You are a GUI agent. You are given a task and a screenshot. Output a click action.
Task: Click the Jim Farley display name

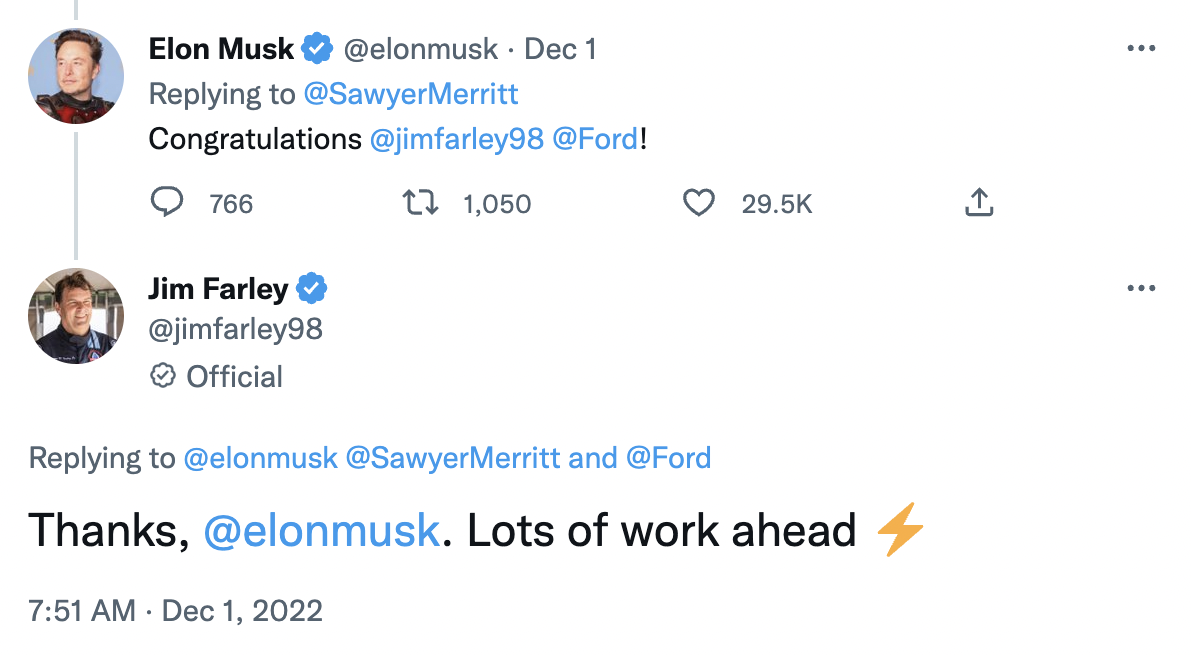(218, 289)
